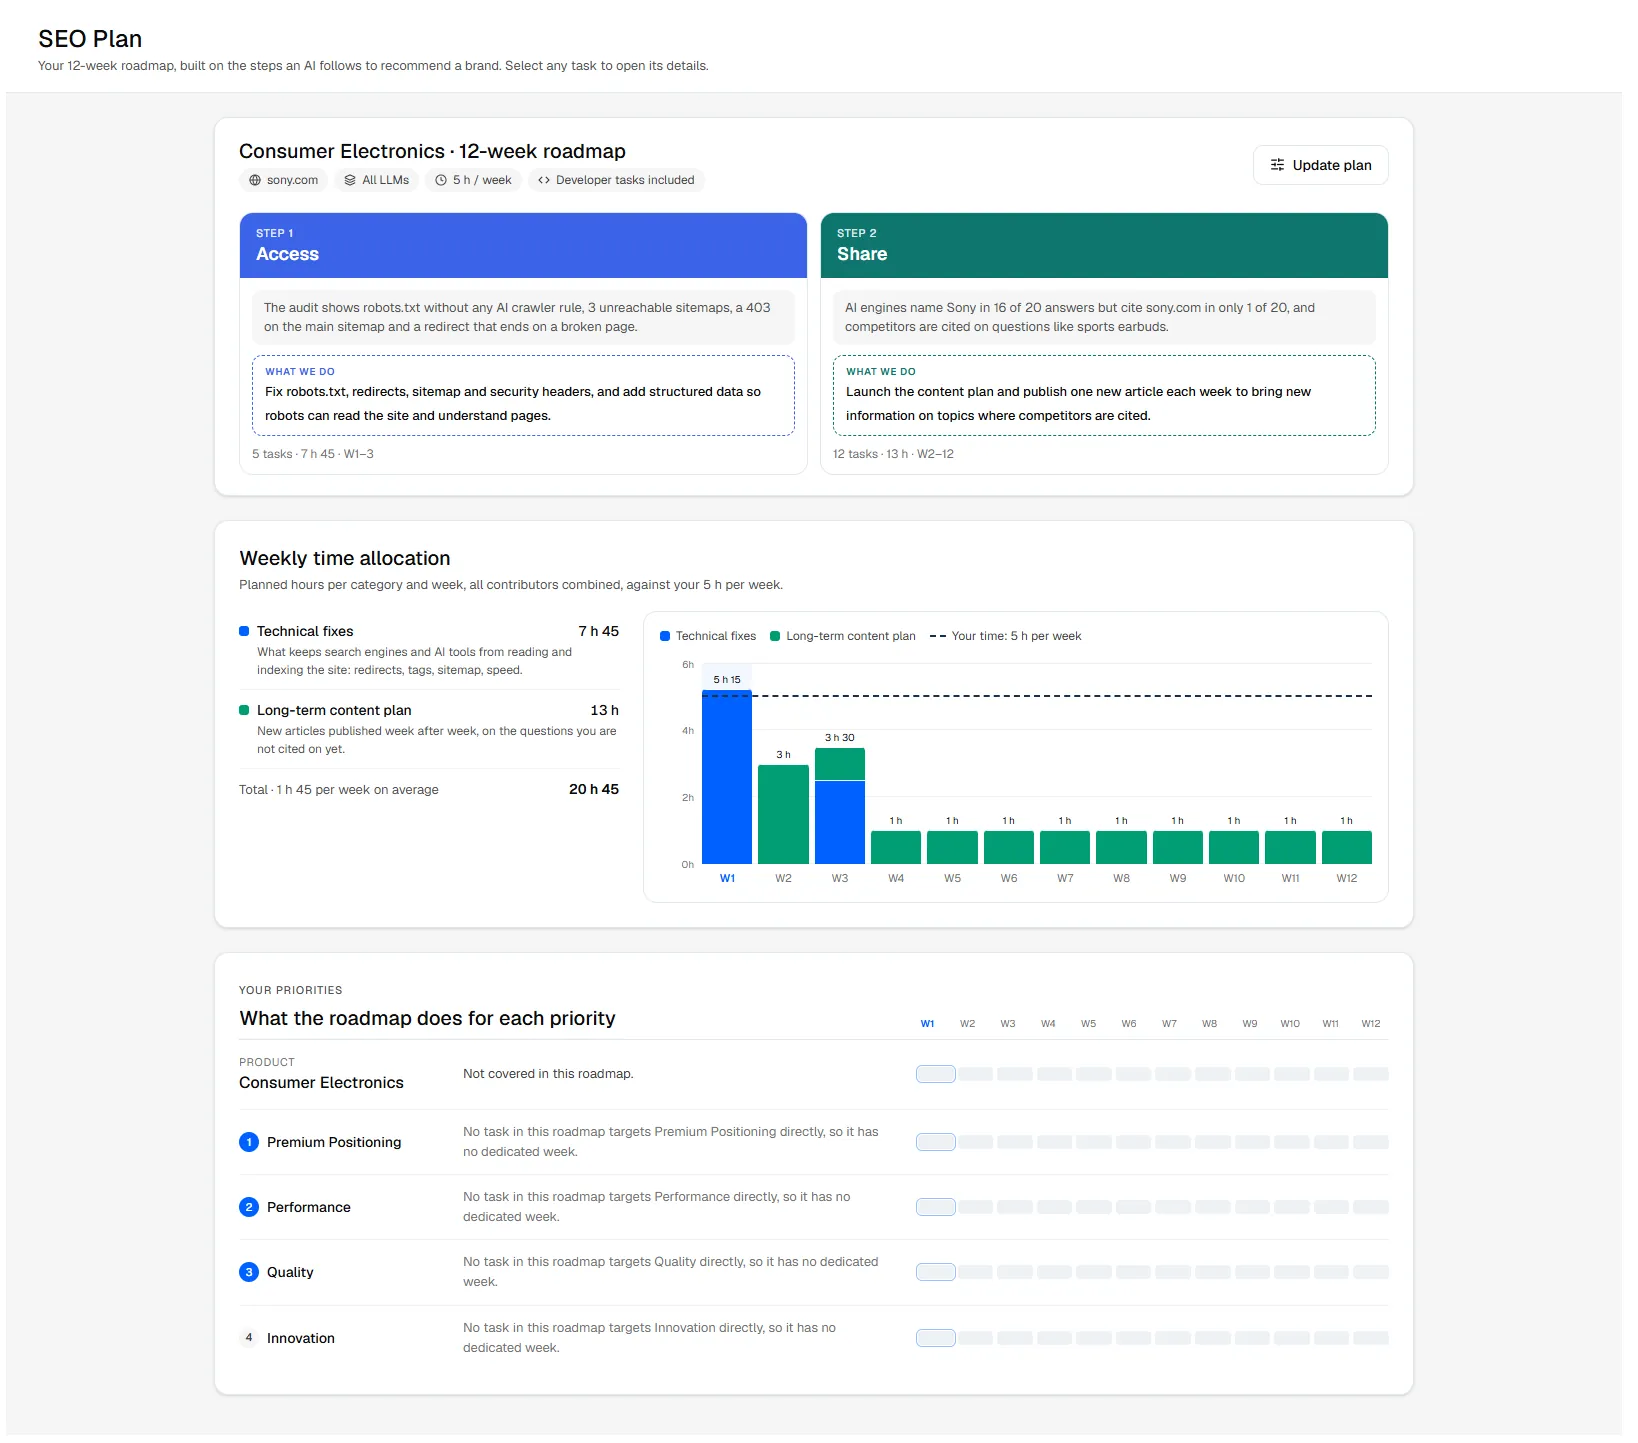Select the W2 green bar in chart

[x=783, y=814]
